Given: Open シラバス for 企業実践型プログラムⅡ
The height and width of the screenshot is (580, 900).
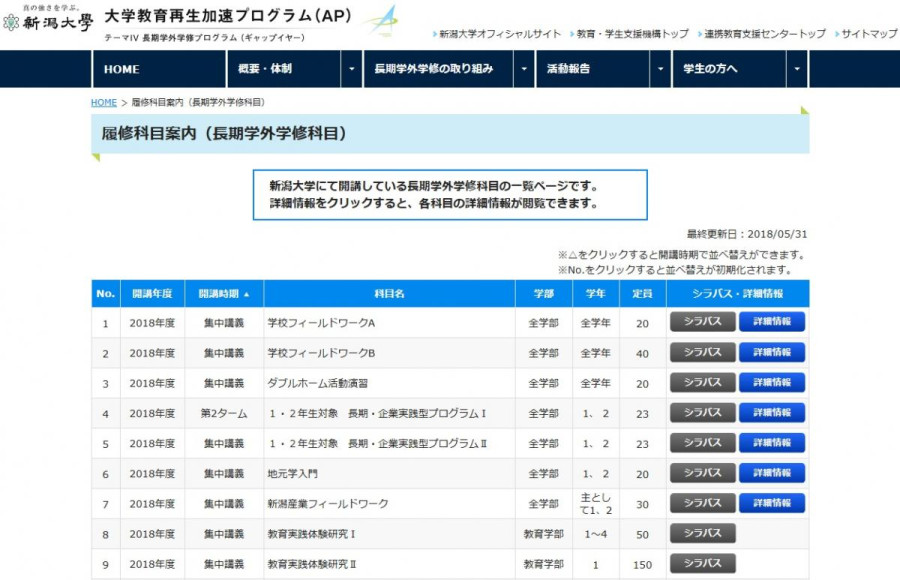Looking at the screenshot, I should pyautogui.click(x=703, y=443).
